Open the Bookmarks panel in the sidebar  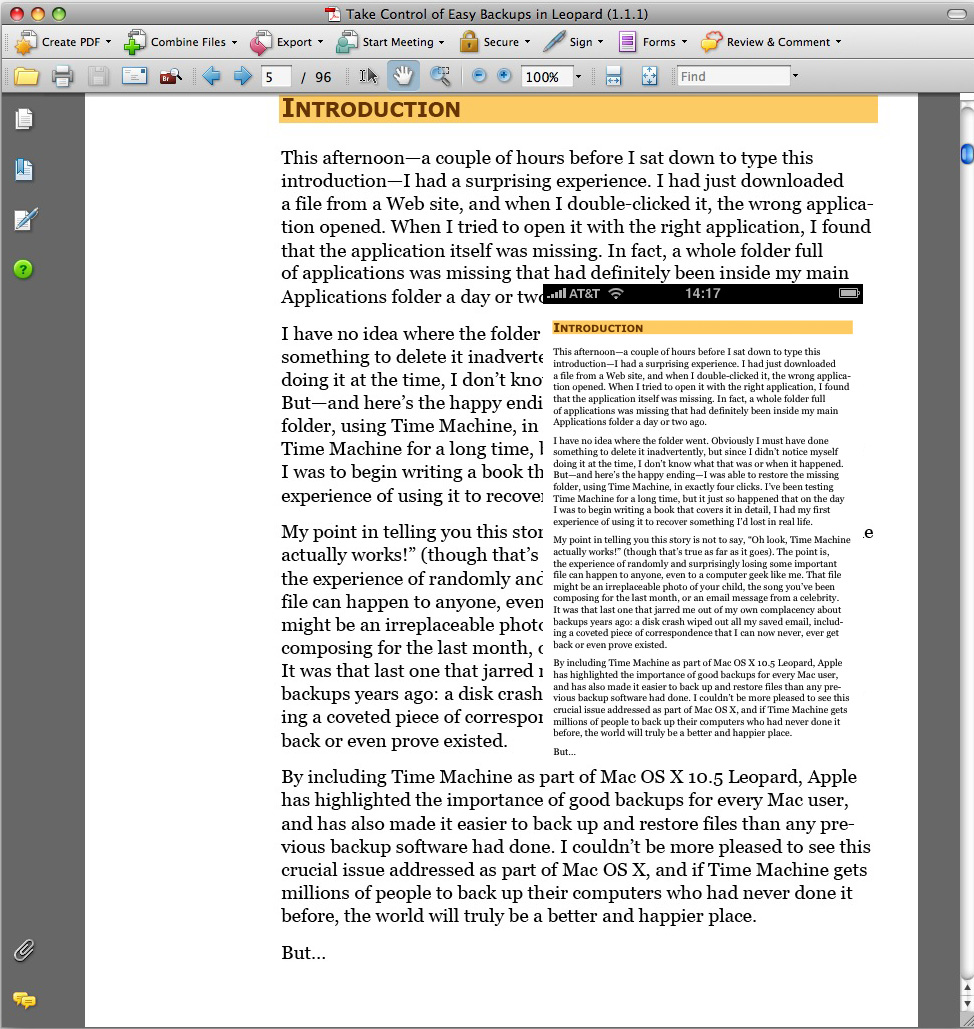[x=24, y=169]
